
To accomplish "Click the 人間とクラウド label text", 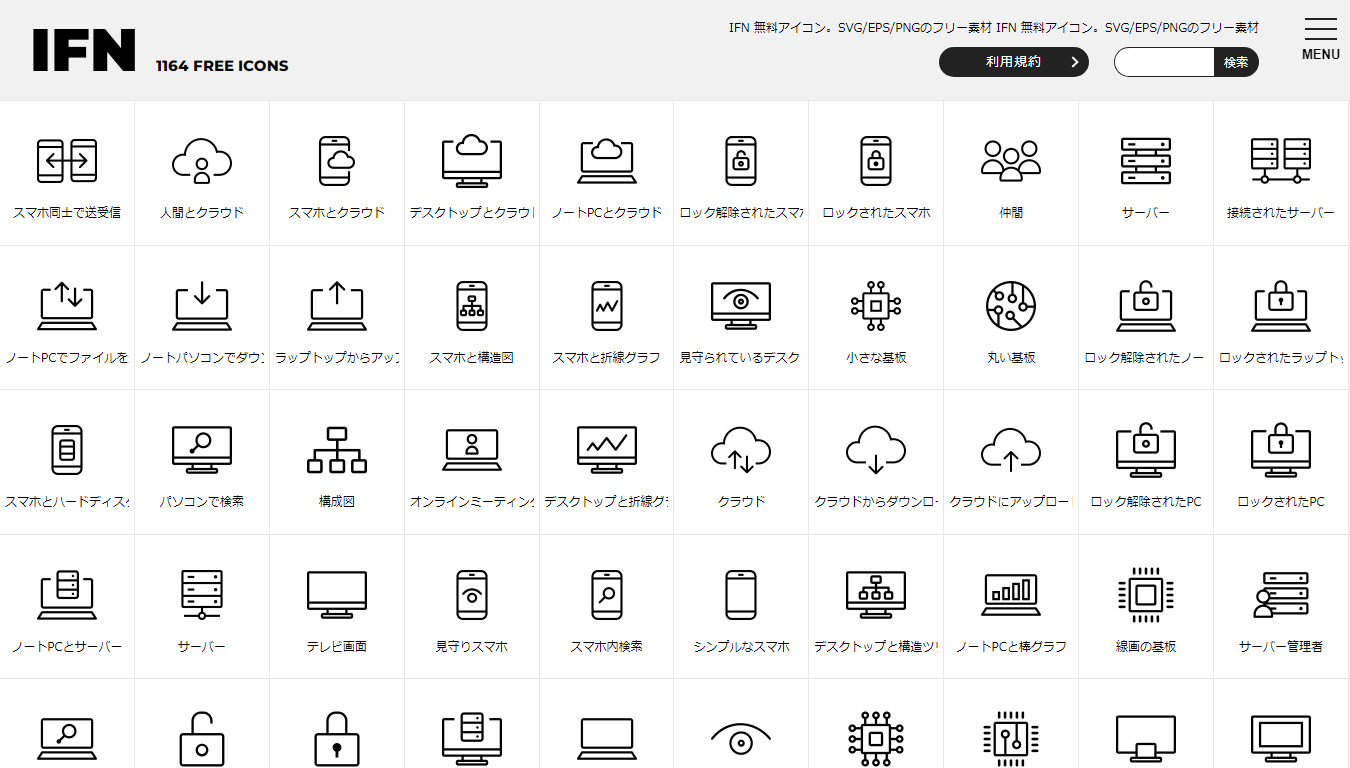I will (x=202, y=213).
